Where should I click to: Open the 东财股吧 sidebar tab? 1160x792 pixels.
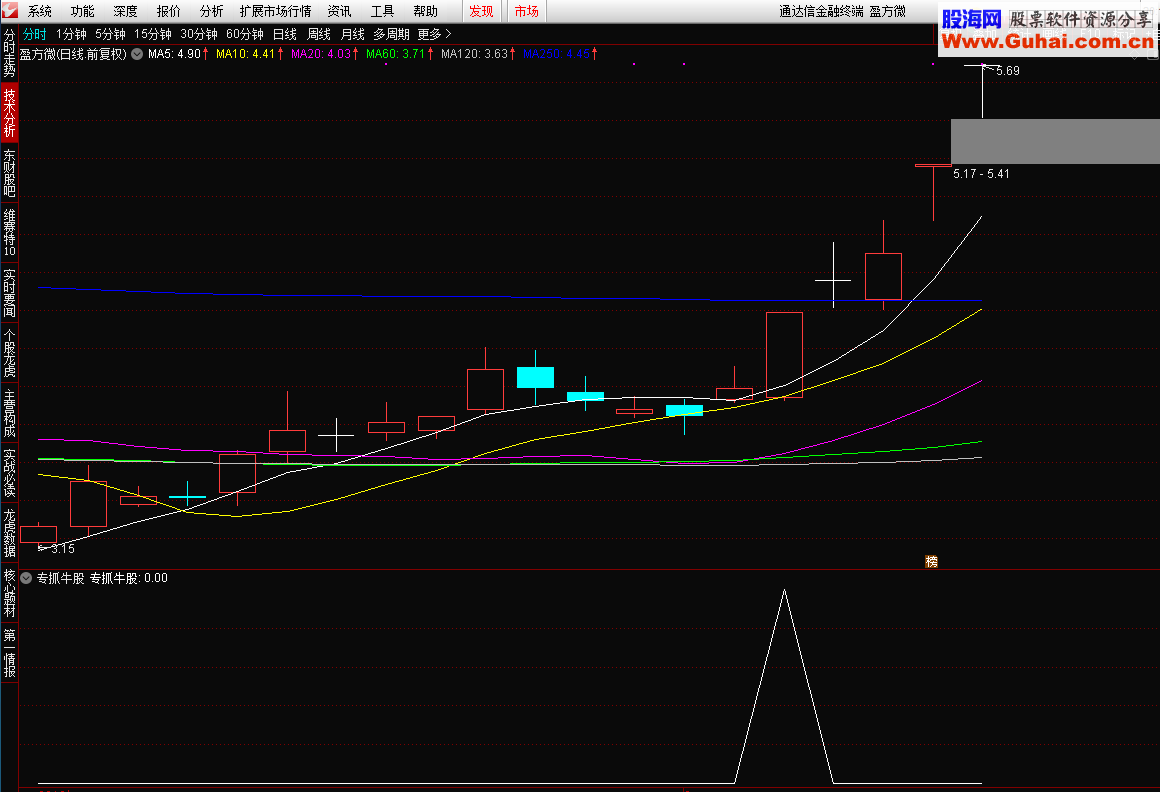pyautogui.click(x=10, y=173)
